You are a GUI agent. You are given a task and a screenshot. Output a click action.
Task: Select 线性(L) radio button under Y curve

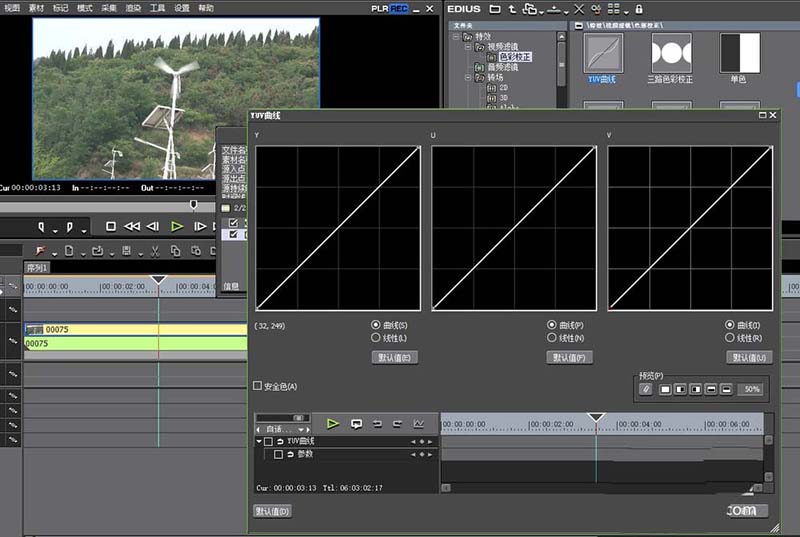[x=376, y=338]
